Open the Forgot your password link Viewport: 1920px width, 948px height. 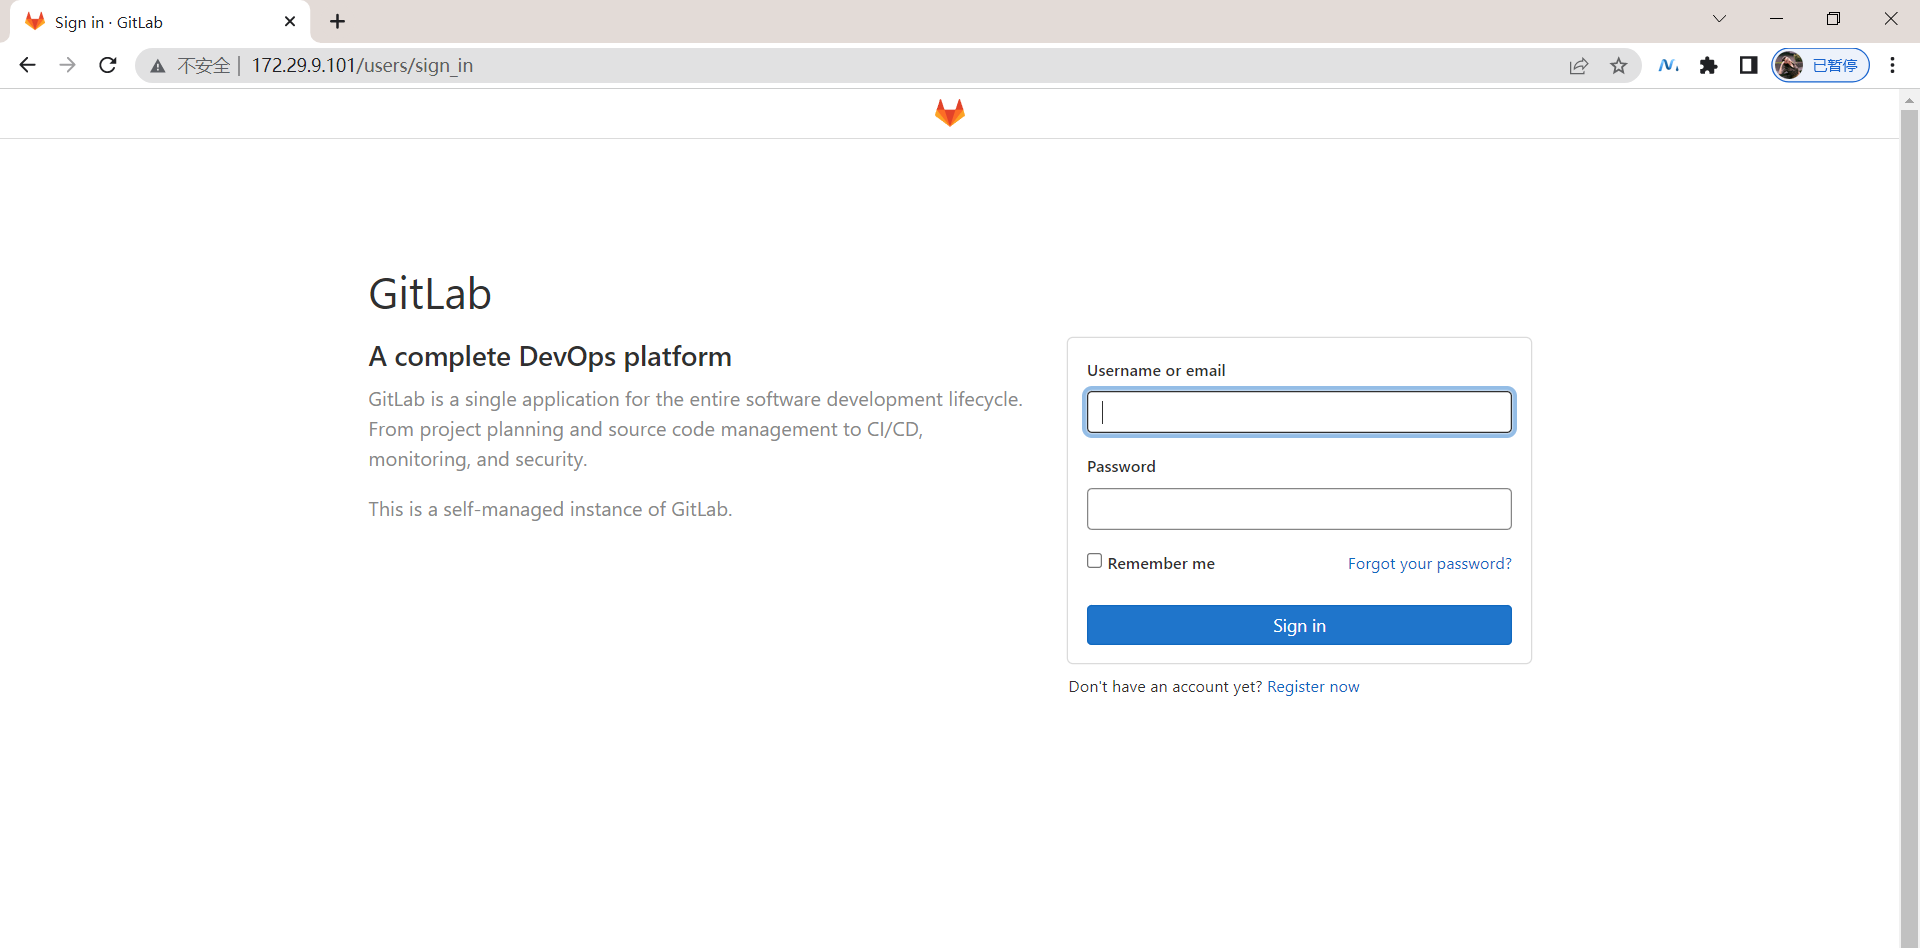click(1429, 564)
